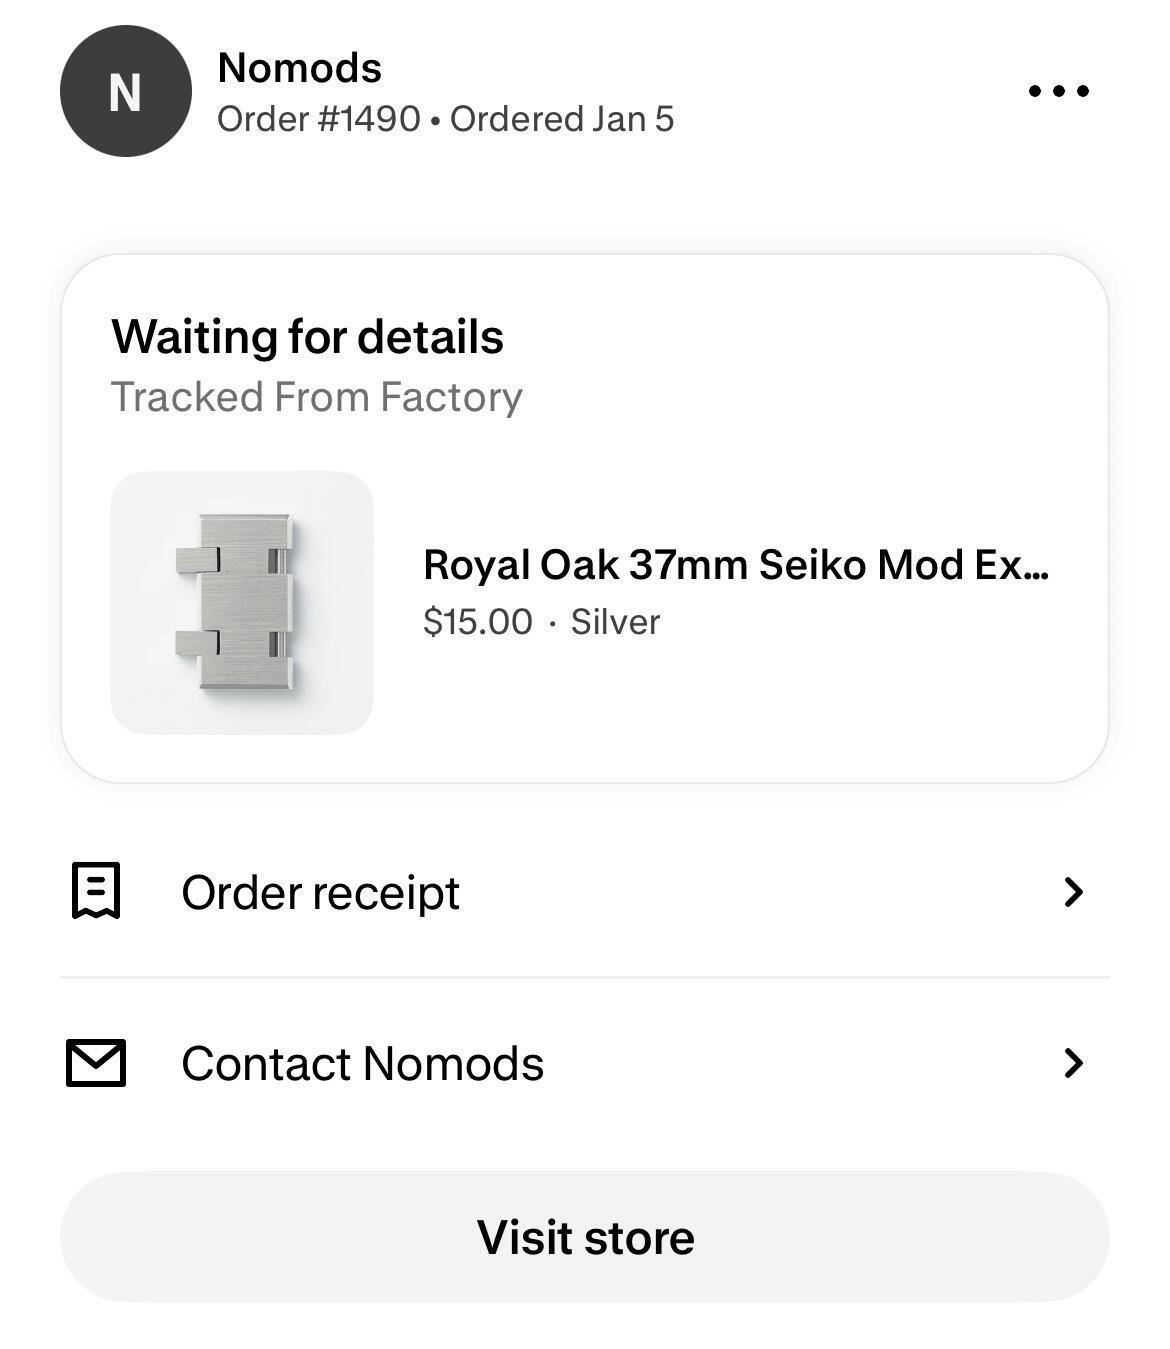
Task: Click empty space inside the order status card
Action: point(800,700)
